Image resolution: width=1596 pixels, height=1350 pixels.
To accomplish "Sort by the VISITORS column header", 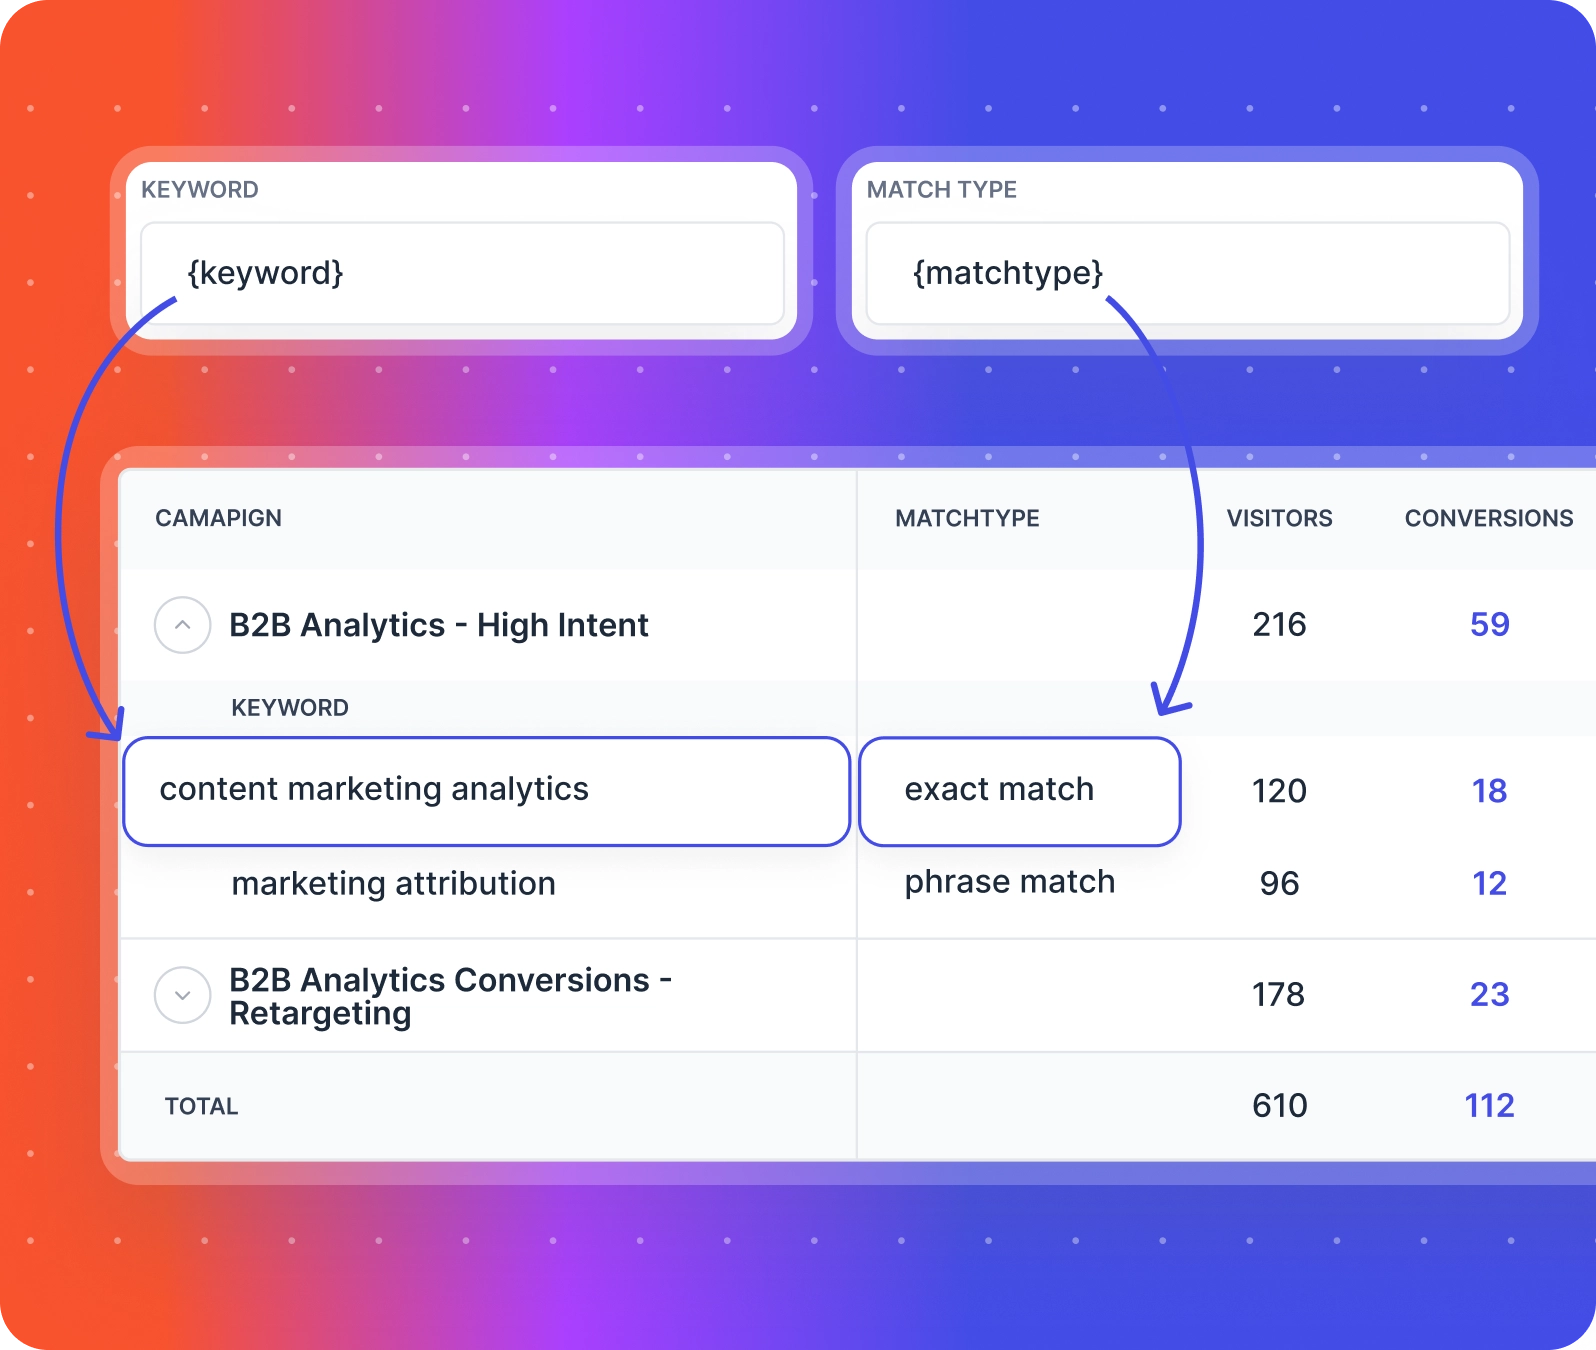I will coord(1280,518).
